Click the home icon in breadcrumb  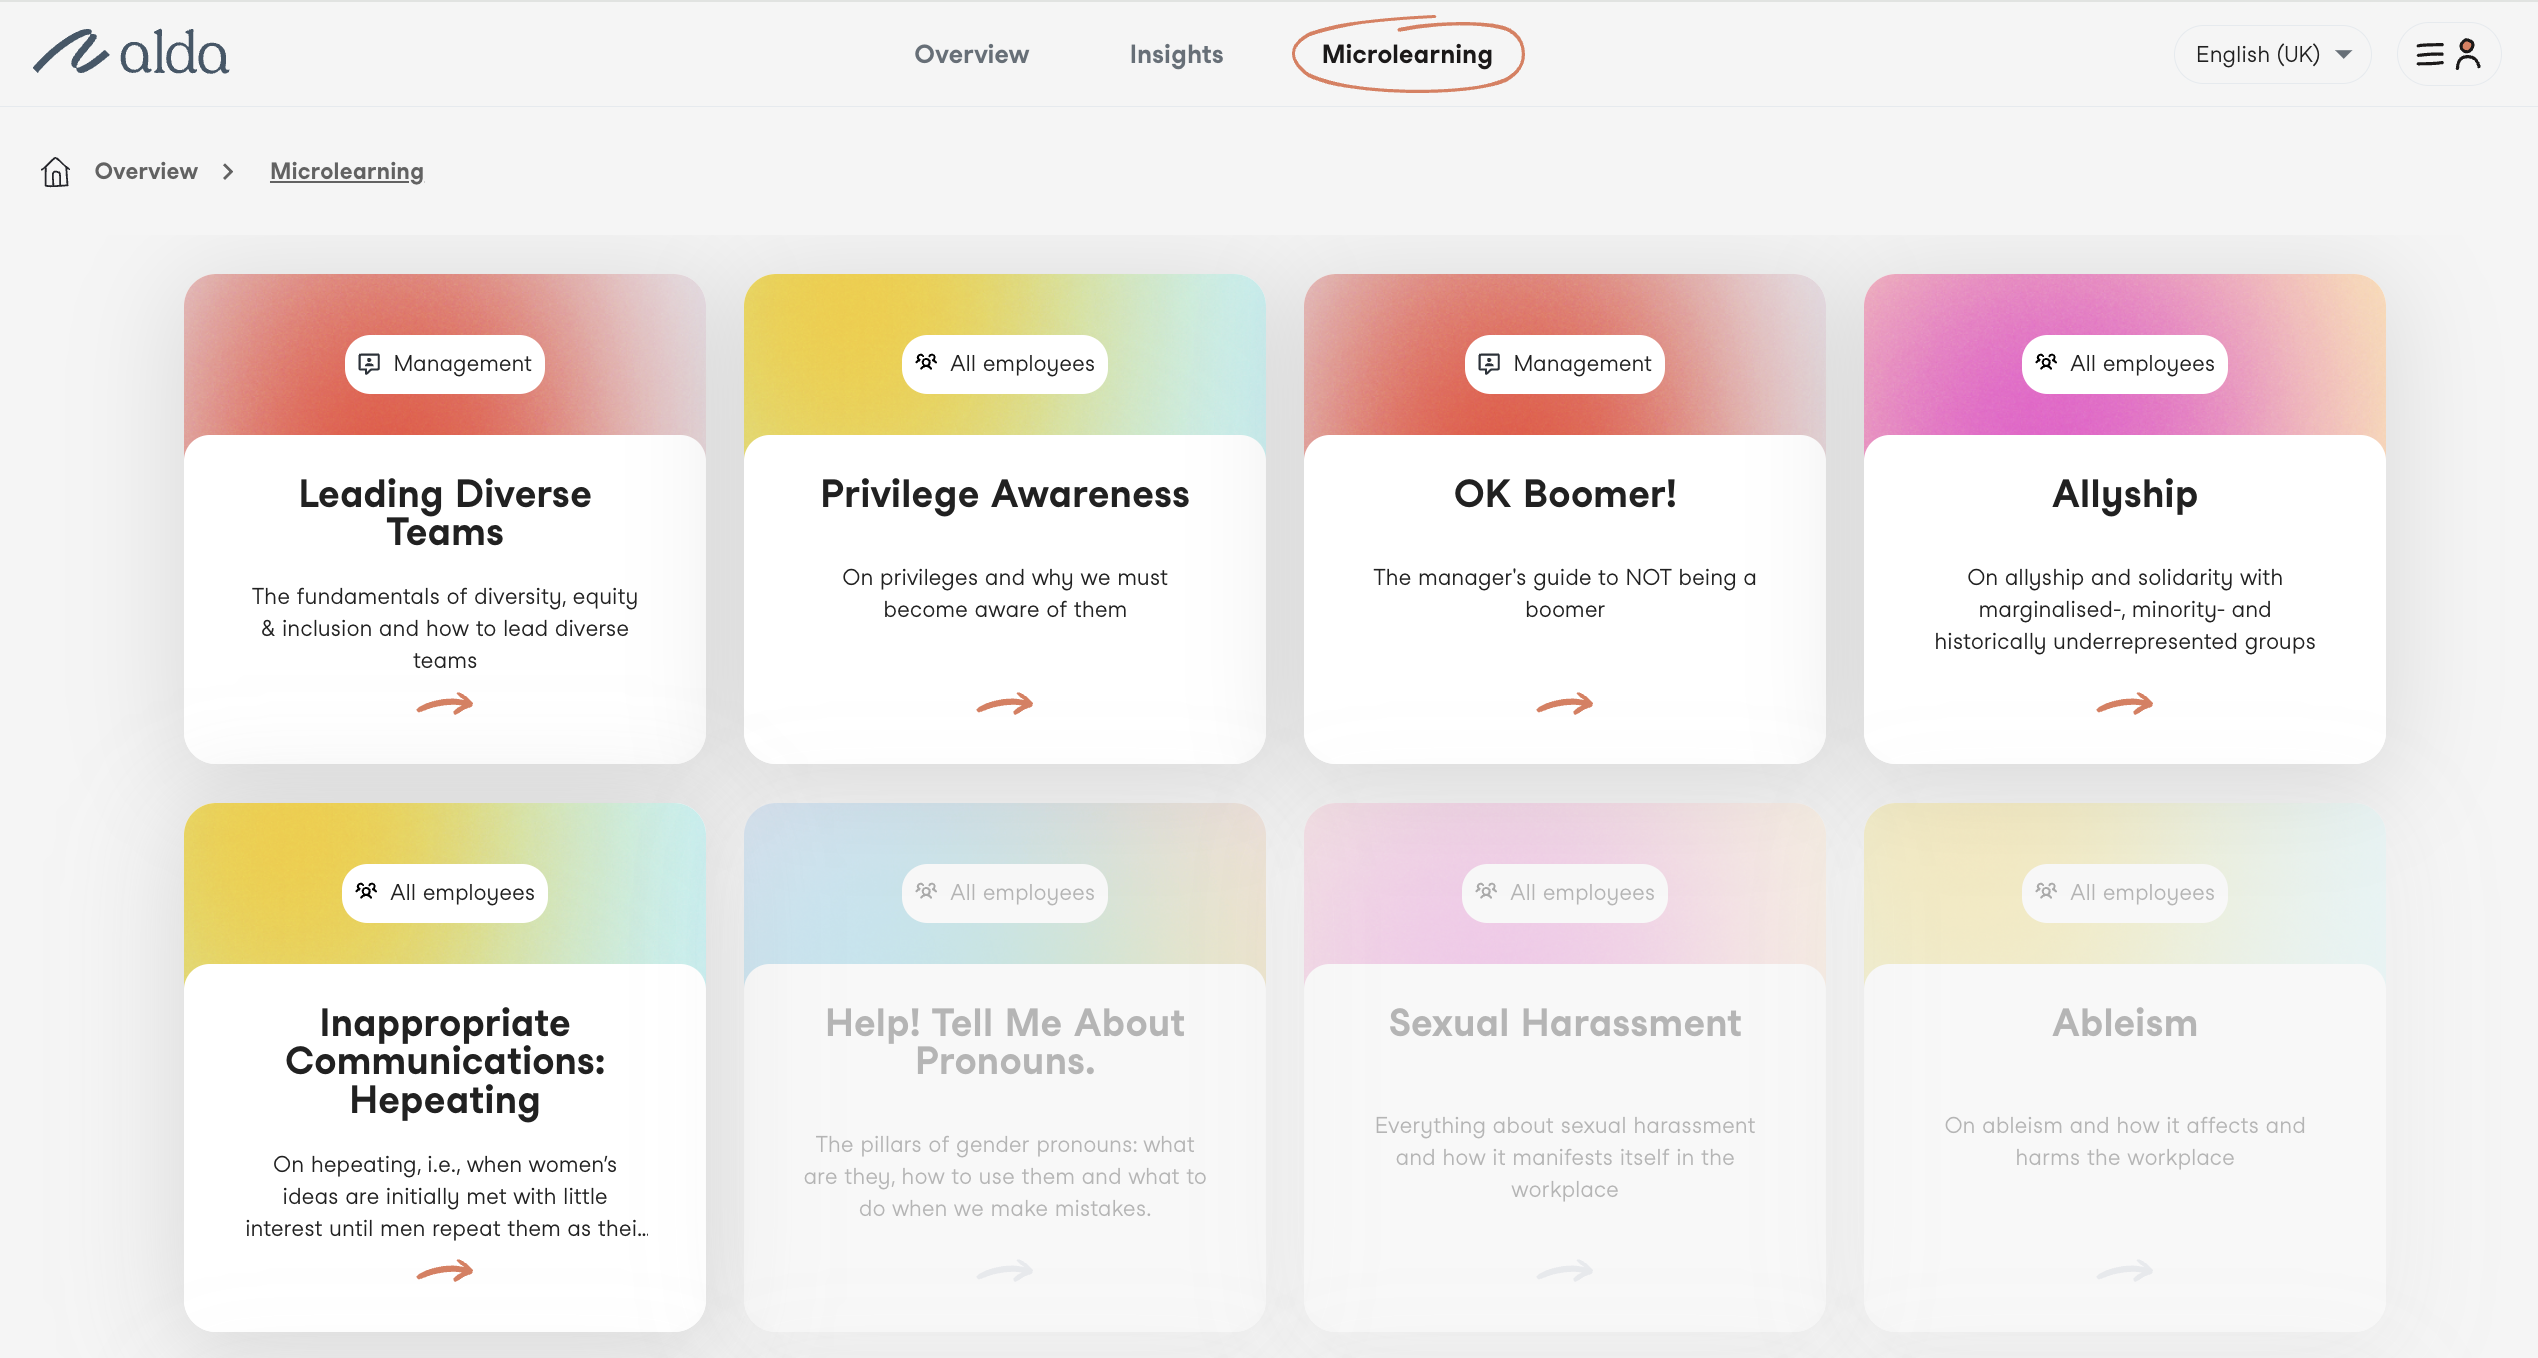55,172
